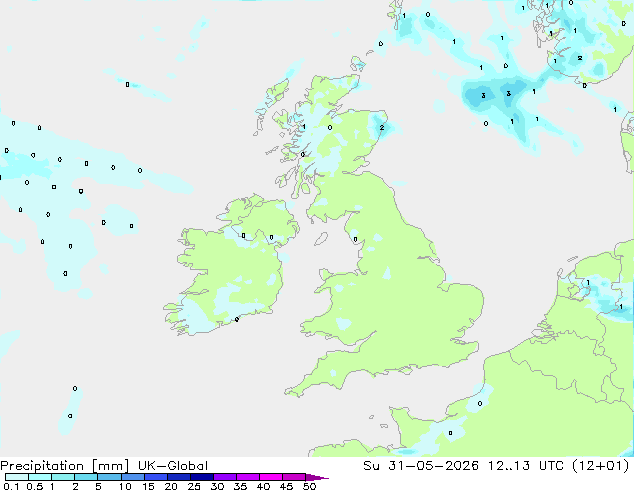Viewport: 634px width, 490px height.
Task: Click the 'Precipitation [mm]' title text
Action: point(64,466)
